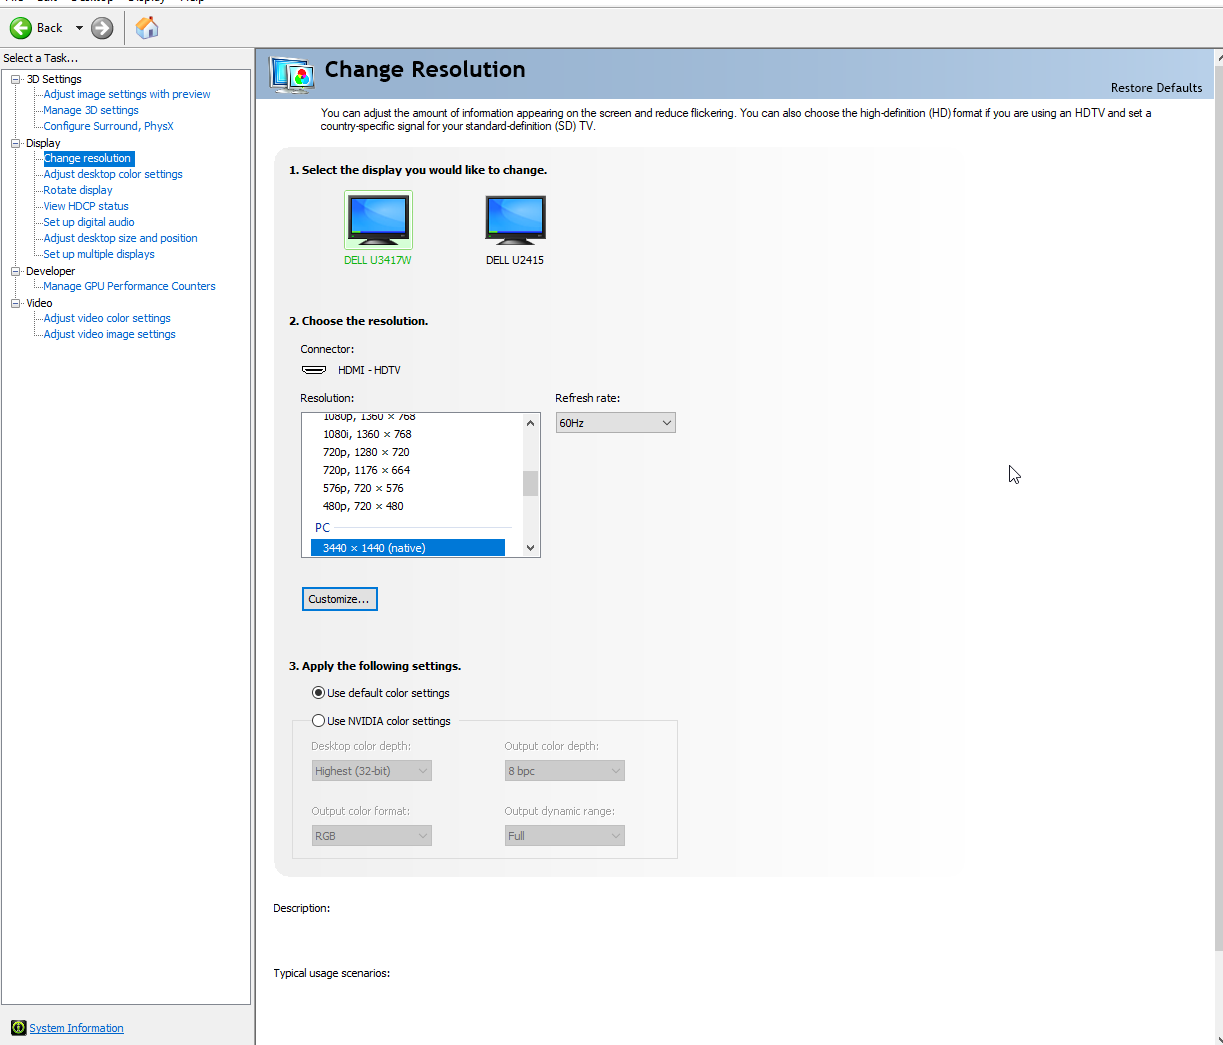The height and width of the screenshot is (1045, 1223).
Task: Collapse the Developer tree node
Action: (x=16, y=271)
